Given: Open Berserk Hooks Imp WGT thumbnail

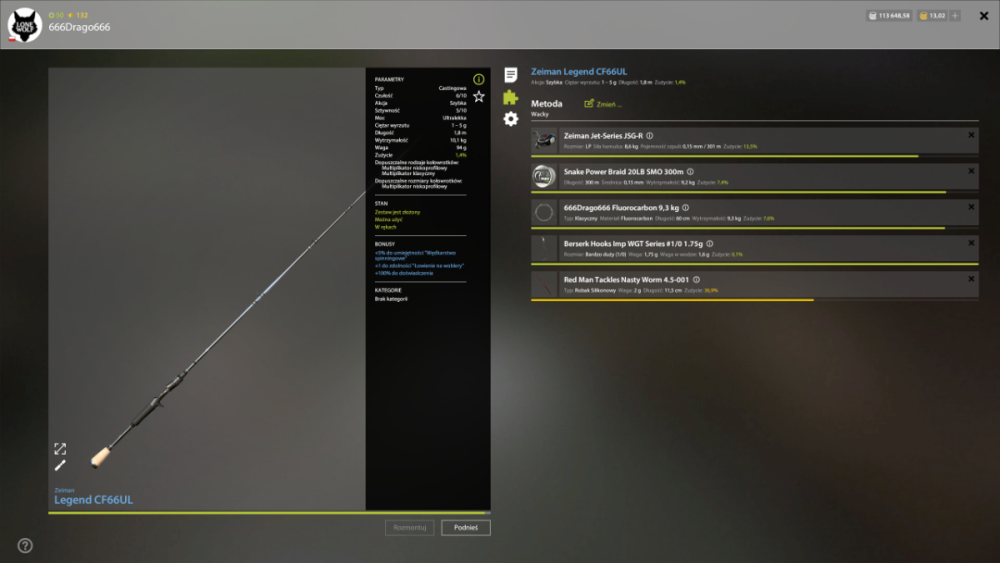Looking at the screenshot, I should tap(544, 248).
